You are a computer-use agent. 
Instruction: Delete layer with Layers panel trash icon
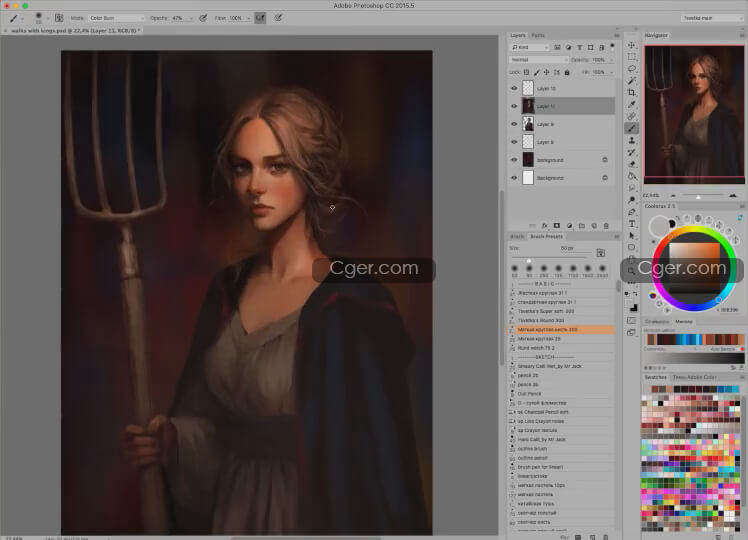tap(606, 226)
